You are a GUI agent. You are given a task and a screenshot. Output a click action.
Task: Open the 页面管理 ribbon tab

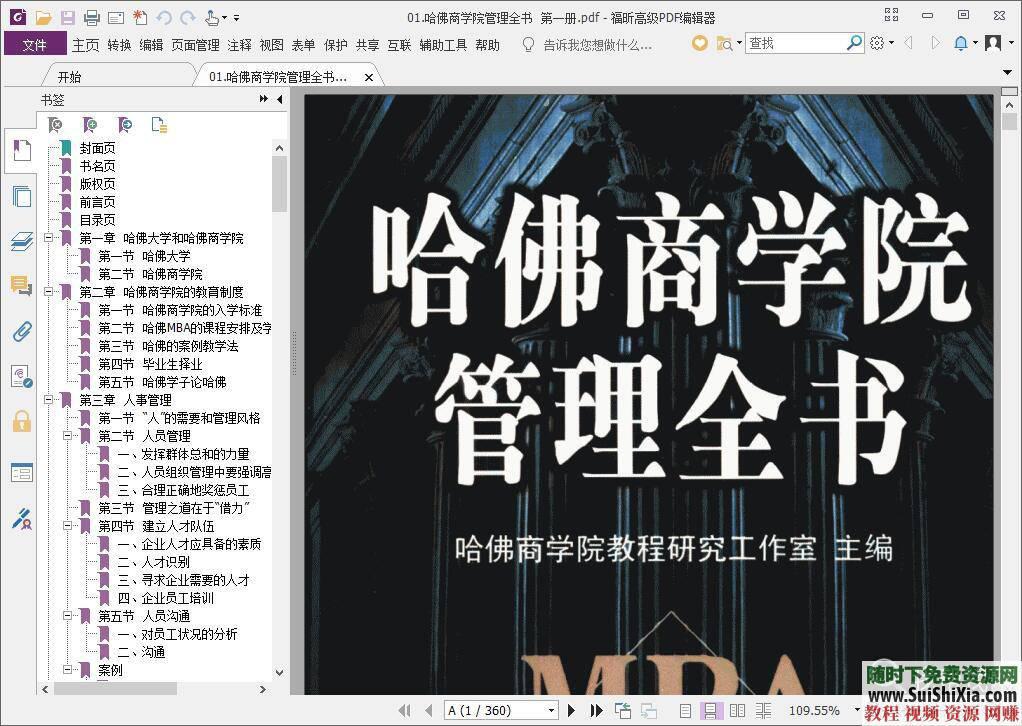196,45
